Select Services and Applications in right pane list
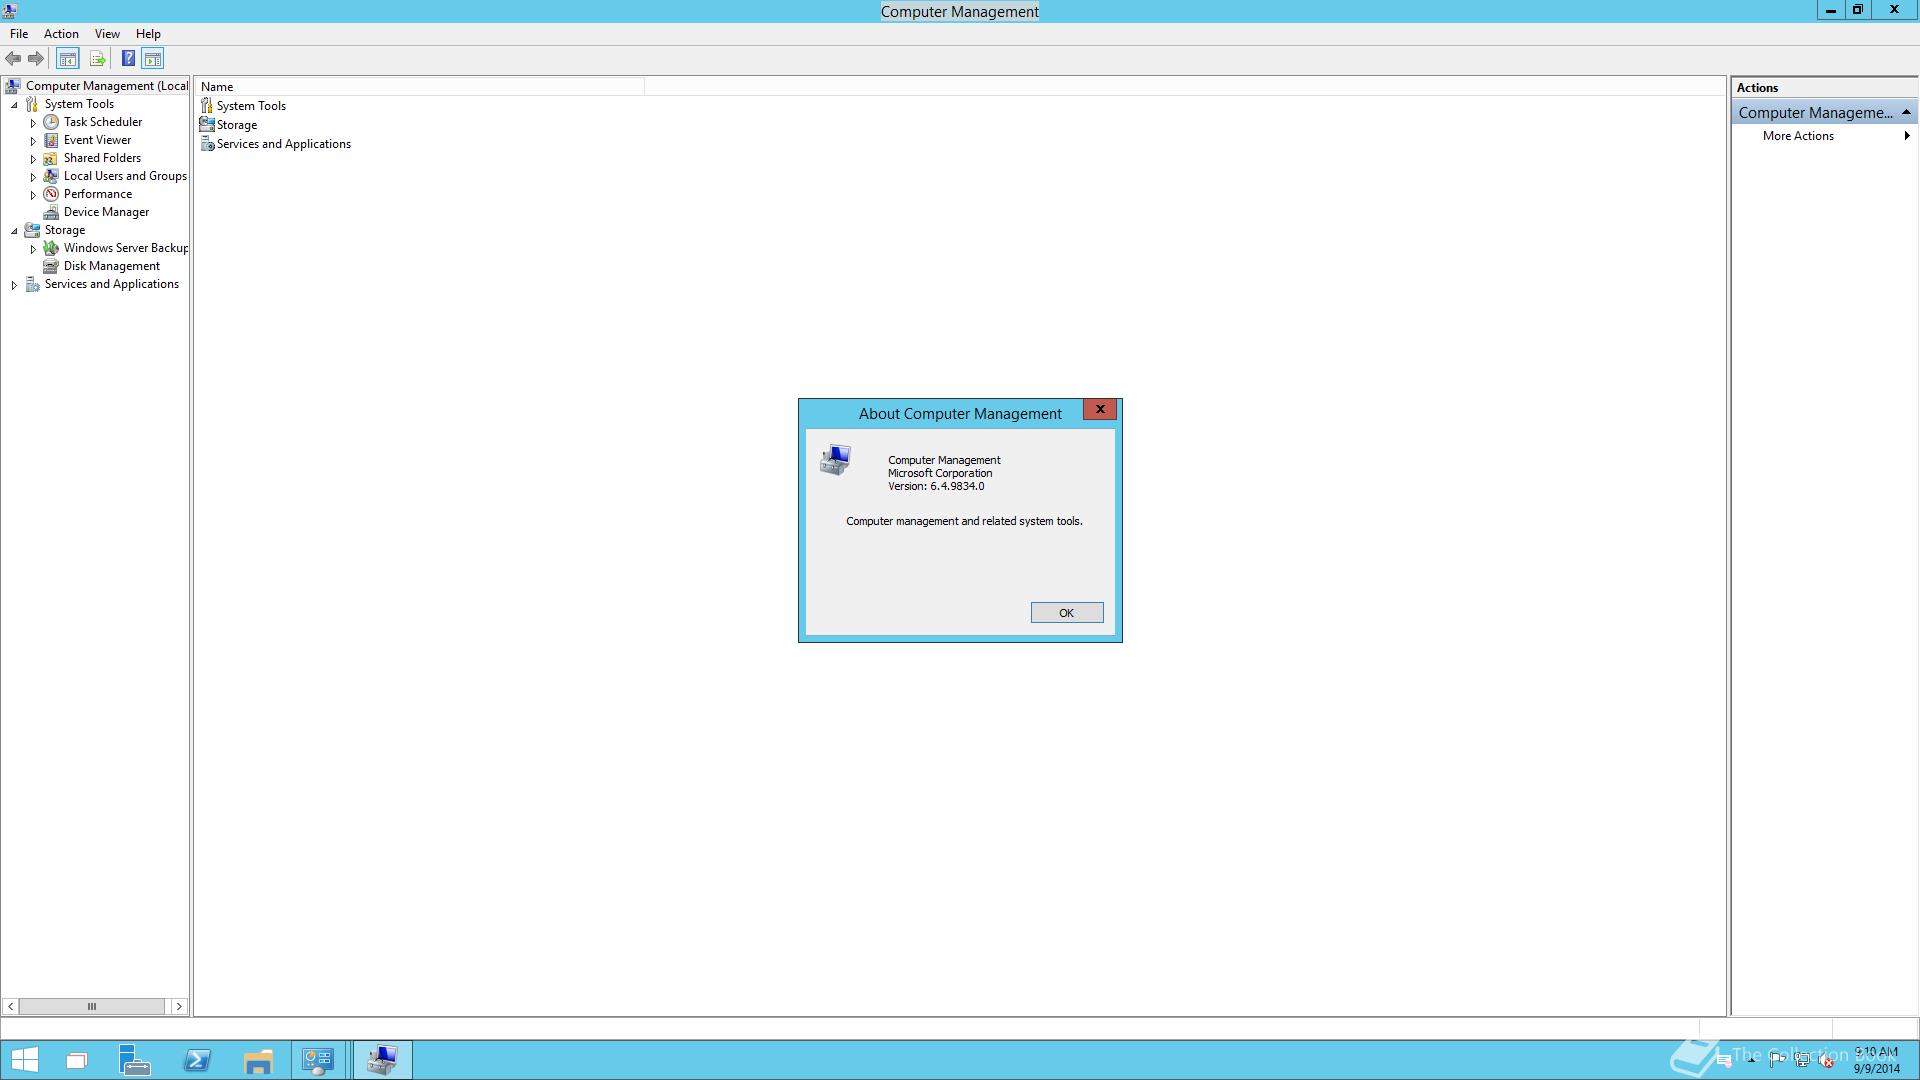This screenshot has height=1080, width=1920. point(276,144)
